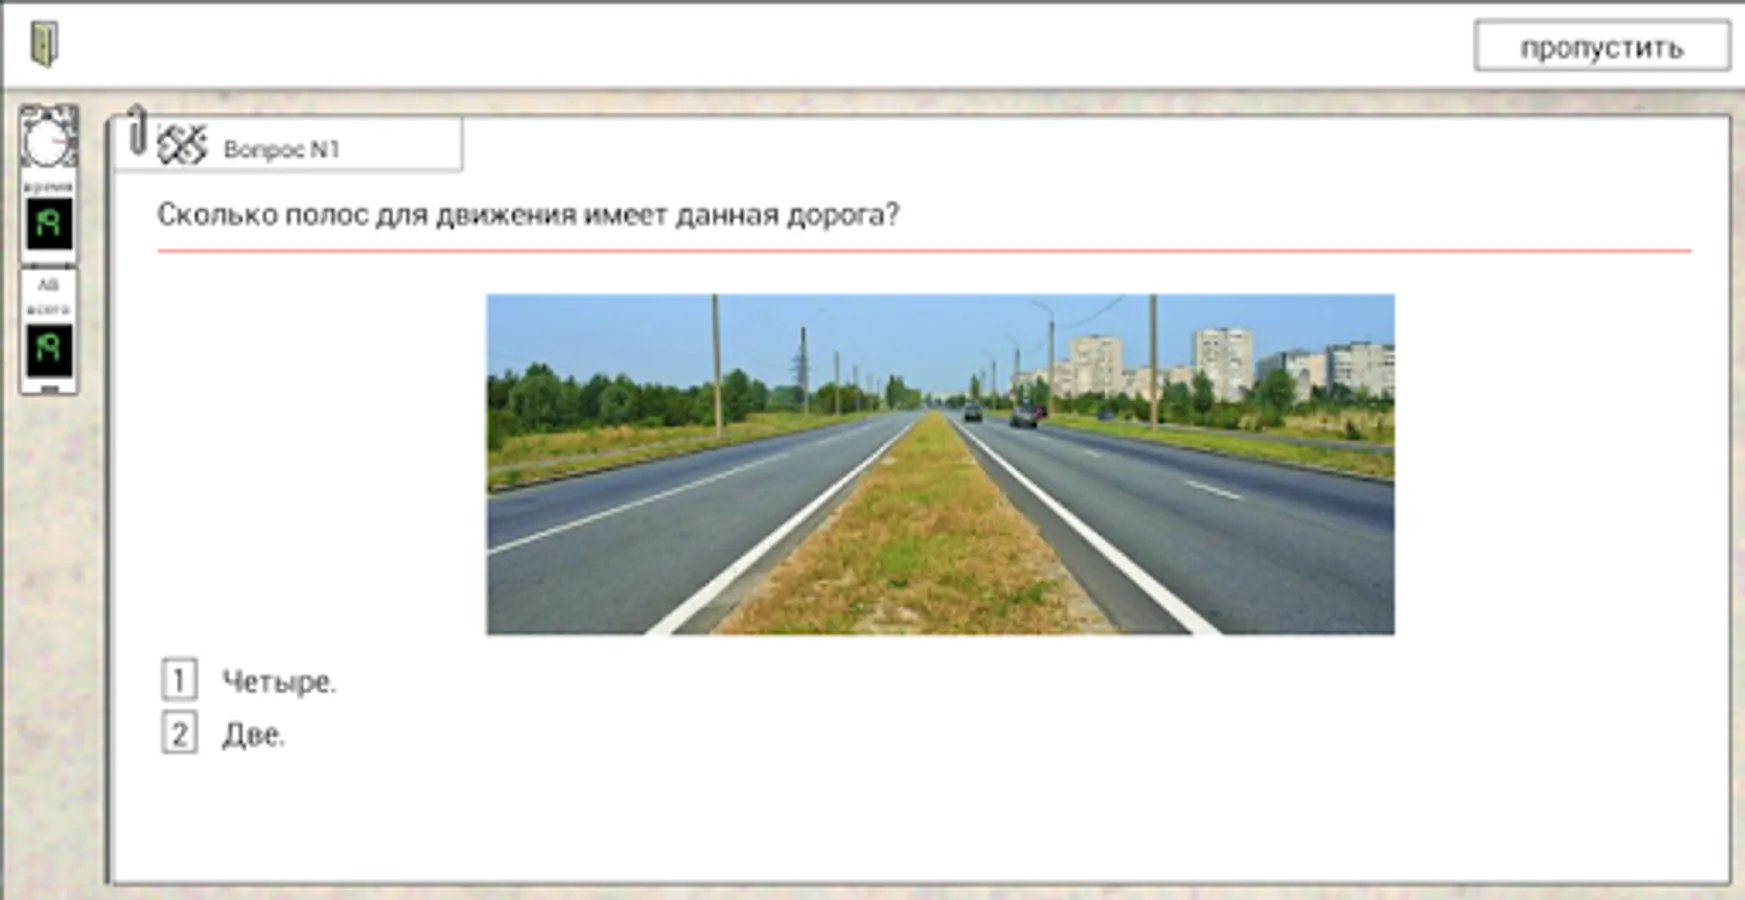Screen dimensions: 1745x900
Task: Choose answer box number 1
Action: point(179,680)
